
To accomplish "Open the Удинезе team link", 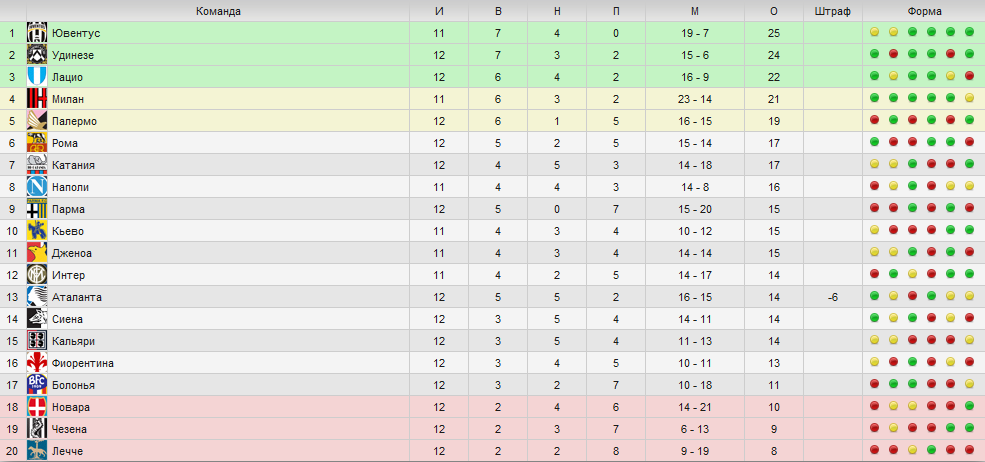I will (x=75, y=55).
